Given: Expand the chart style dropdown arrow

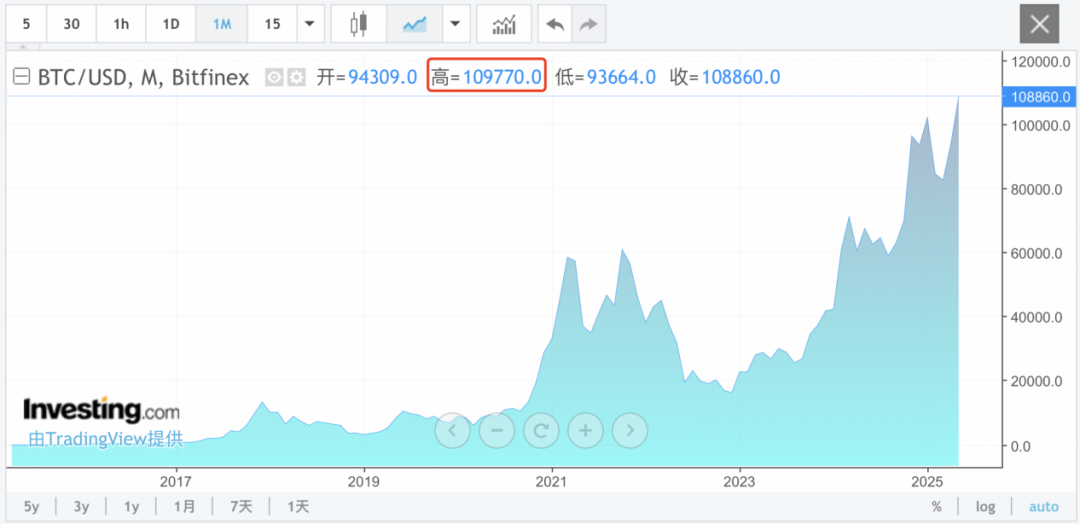Looking at the screenshot, I should point(456,24).
